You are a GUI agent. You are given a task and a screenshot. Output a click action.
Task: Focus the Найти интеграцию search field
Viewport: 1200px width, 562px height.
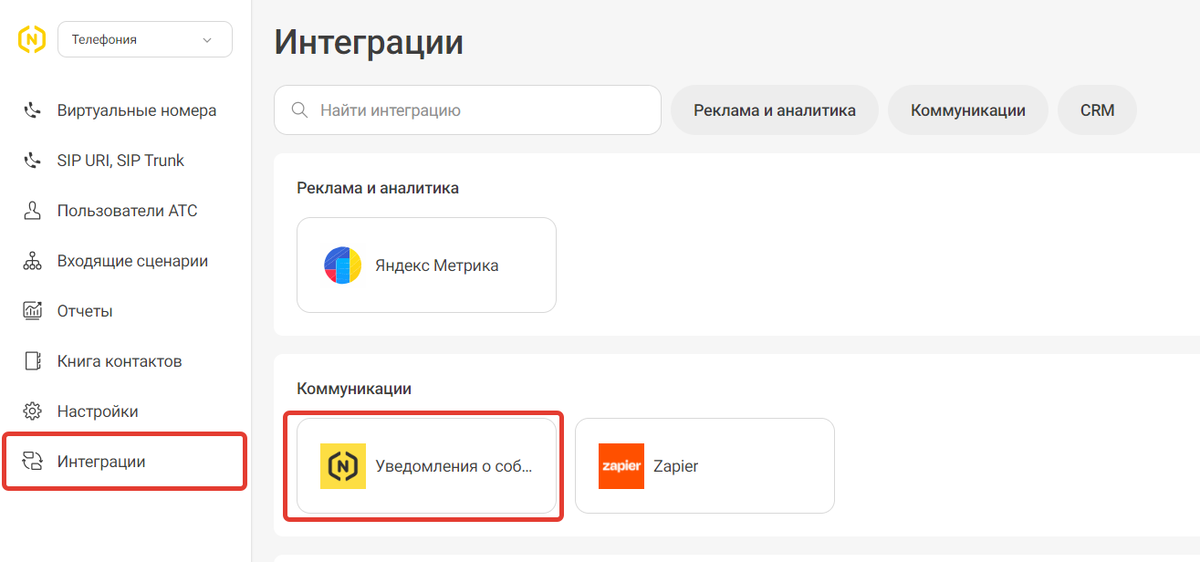click(x=468, y=110)
